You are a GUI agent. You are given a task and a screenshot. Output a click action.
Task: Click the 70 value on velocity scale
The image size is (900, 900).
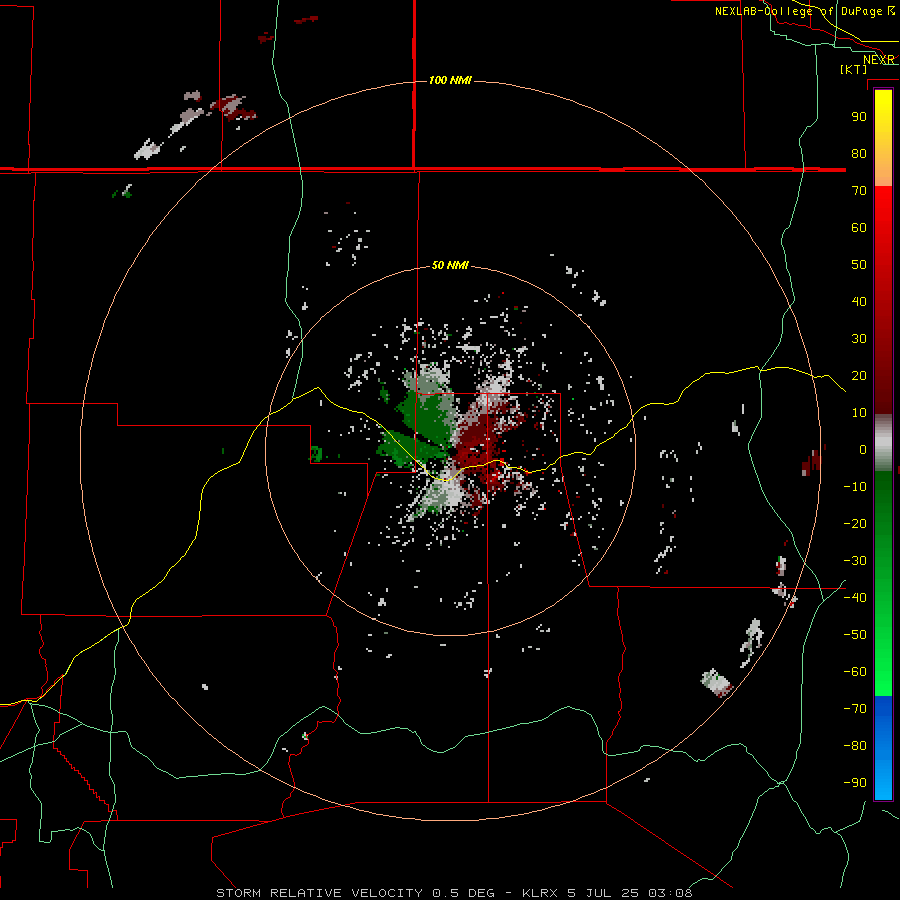click(859, 191)
